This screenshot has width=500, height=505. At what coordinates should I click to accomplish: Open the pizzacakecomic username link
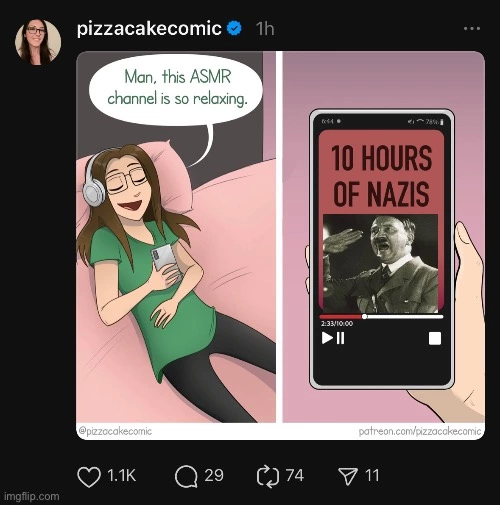pos(149,28)
